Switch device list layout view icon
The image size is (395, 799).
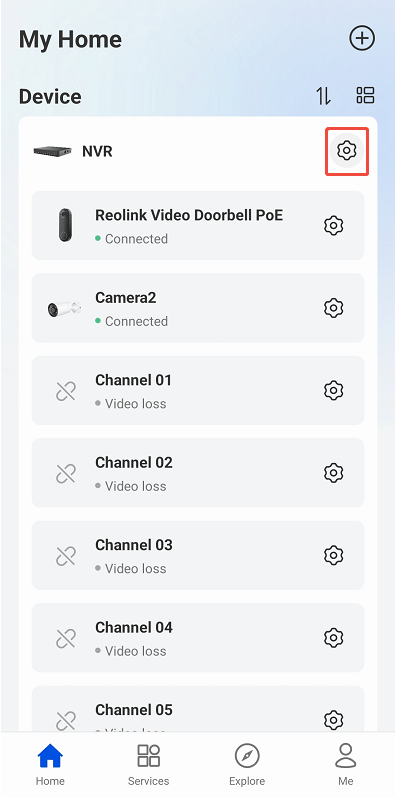tap(365, 95)
